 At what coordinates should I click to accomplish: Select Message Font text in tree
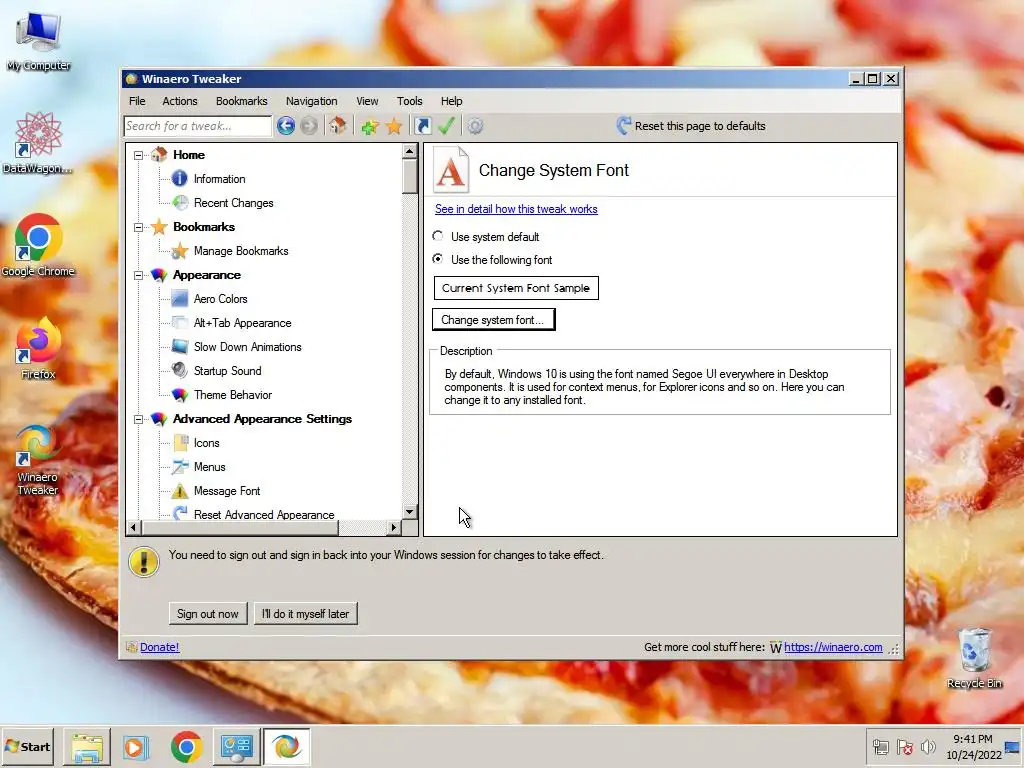pyautogui.click(x=227, y=491)
